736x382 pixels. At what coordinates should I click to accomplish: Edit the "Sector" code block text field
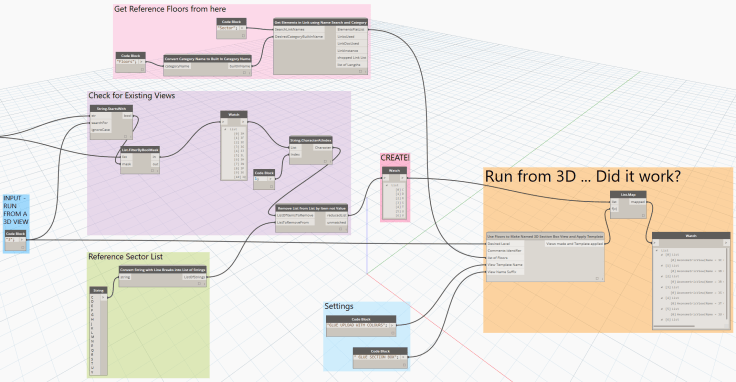[228, 28]
